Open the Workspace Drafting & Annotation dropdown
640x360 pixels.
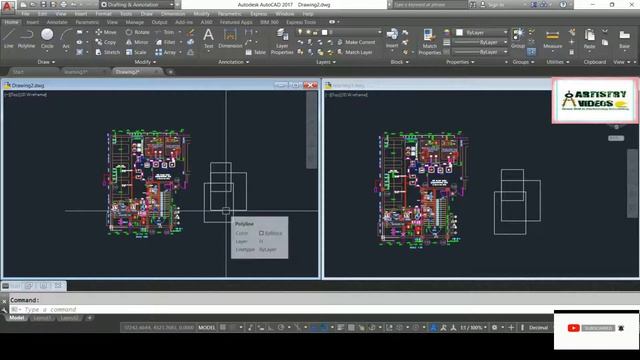(x=137, y=4)
